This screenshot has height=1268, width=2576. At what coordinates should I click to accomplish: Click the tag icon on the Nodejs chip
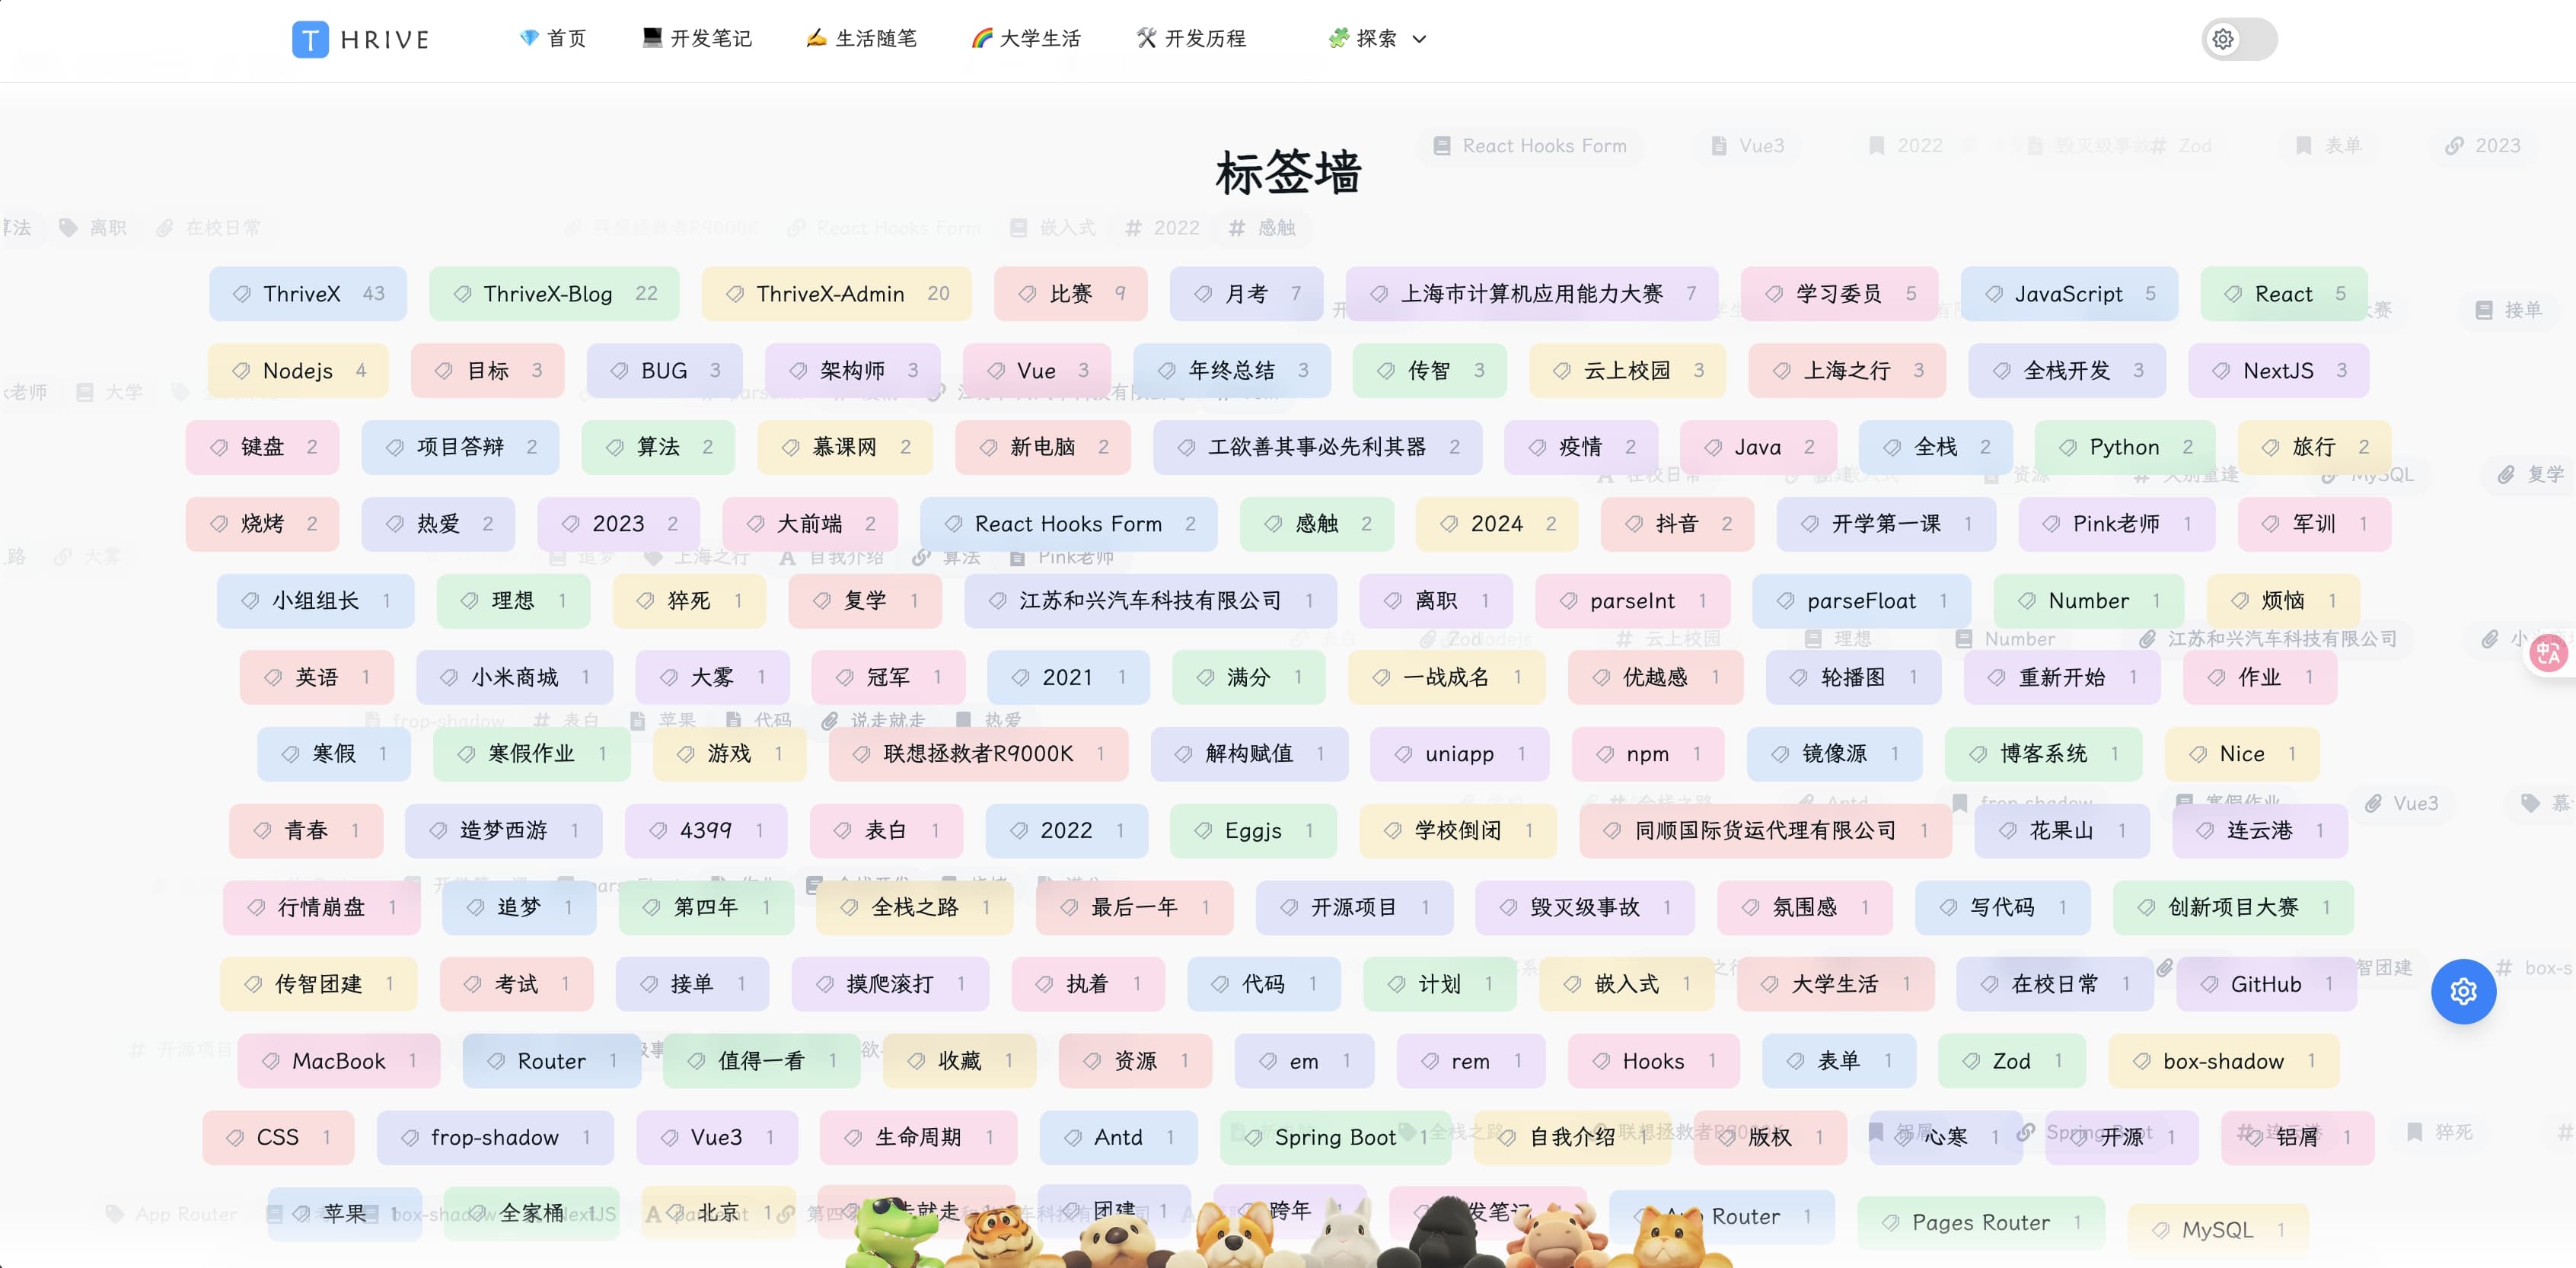pyautogui.click(x=240, y=371)
